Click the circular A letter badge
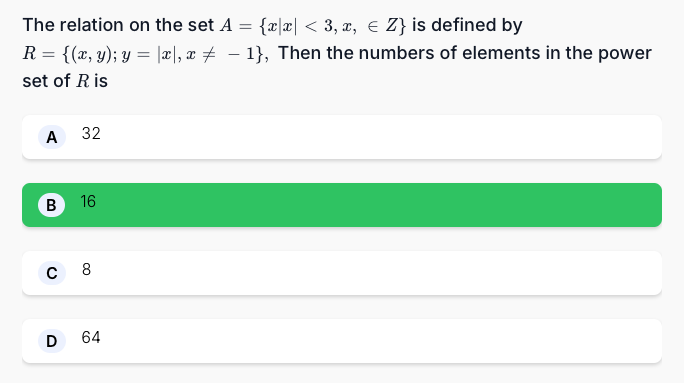 tap(52, 137)
